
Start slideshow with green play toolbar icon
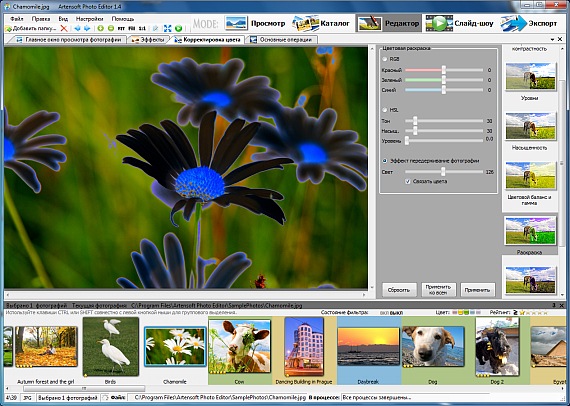pyautogui.click(x=178, y=28)
